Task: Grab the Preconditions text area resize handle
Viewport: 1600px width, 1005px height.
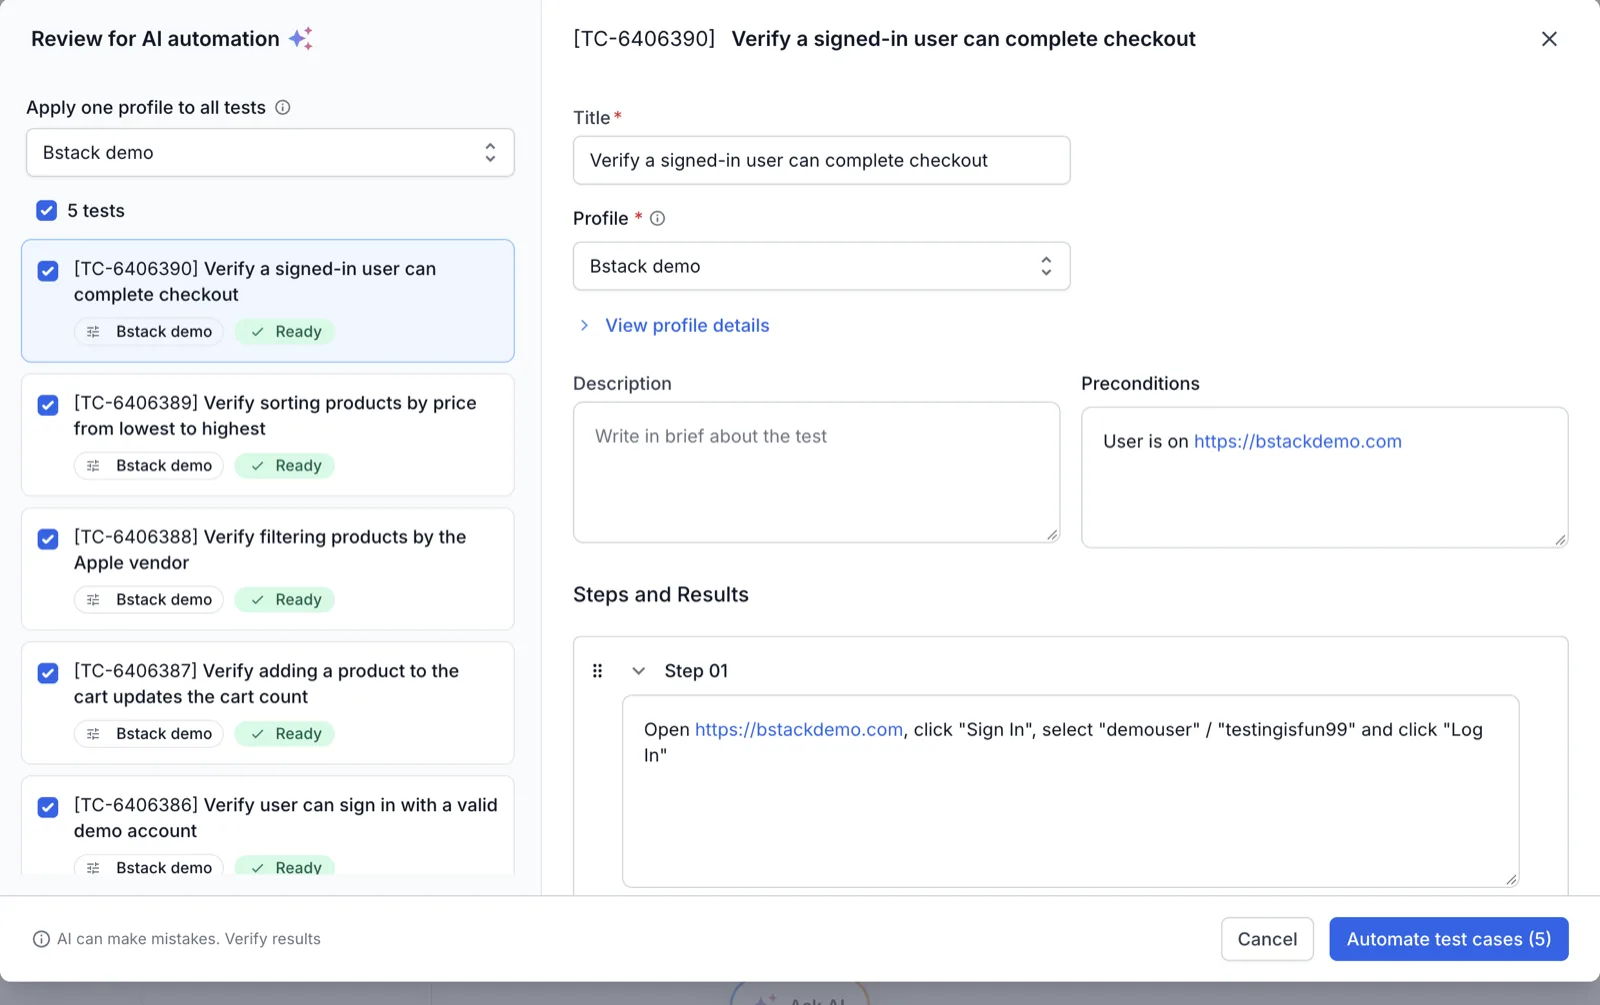Action: pos(1560,539)
